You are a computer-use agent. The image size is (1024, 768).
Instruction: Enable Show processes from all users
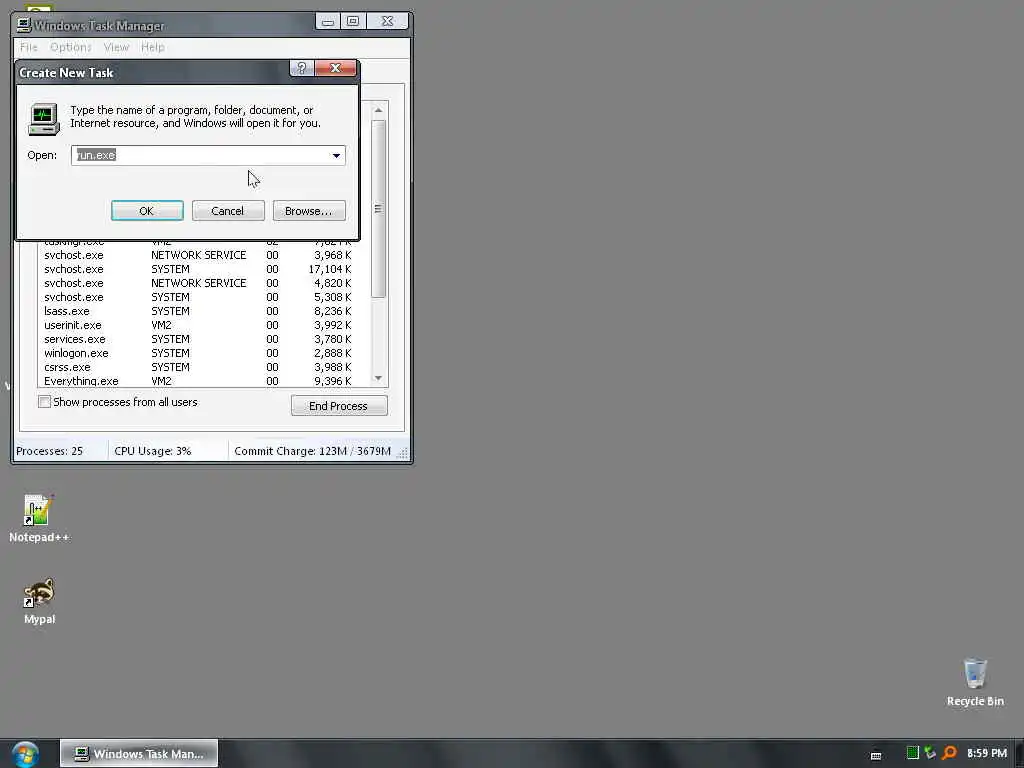[44, 402]
